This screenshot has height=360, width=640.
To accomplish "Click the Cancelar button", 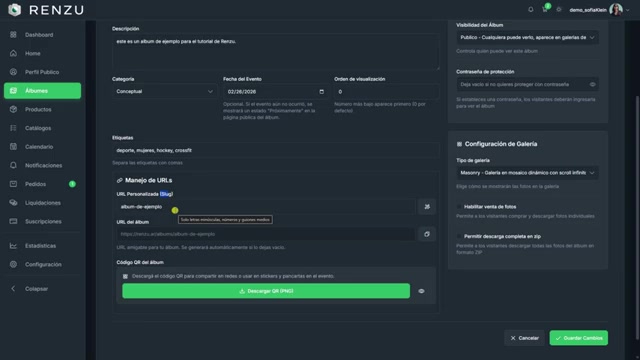I will tap(524, 338).
